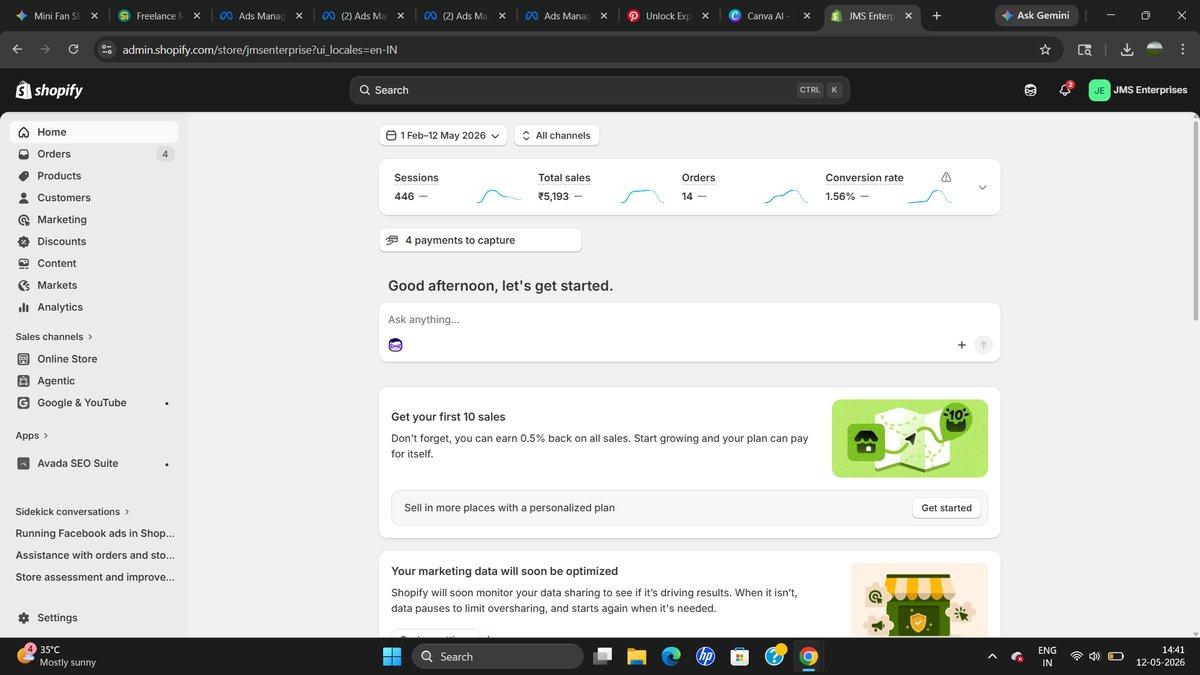Screen dimensions: 1200x675
Task: Click the Shopify admin search bar
Action: point(599,90)
